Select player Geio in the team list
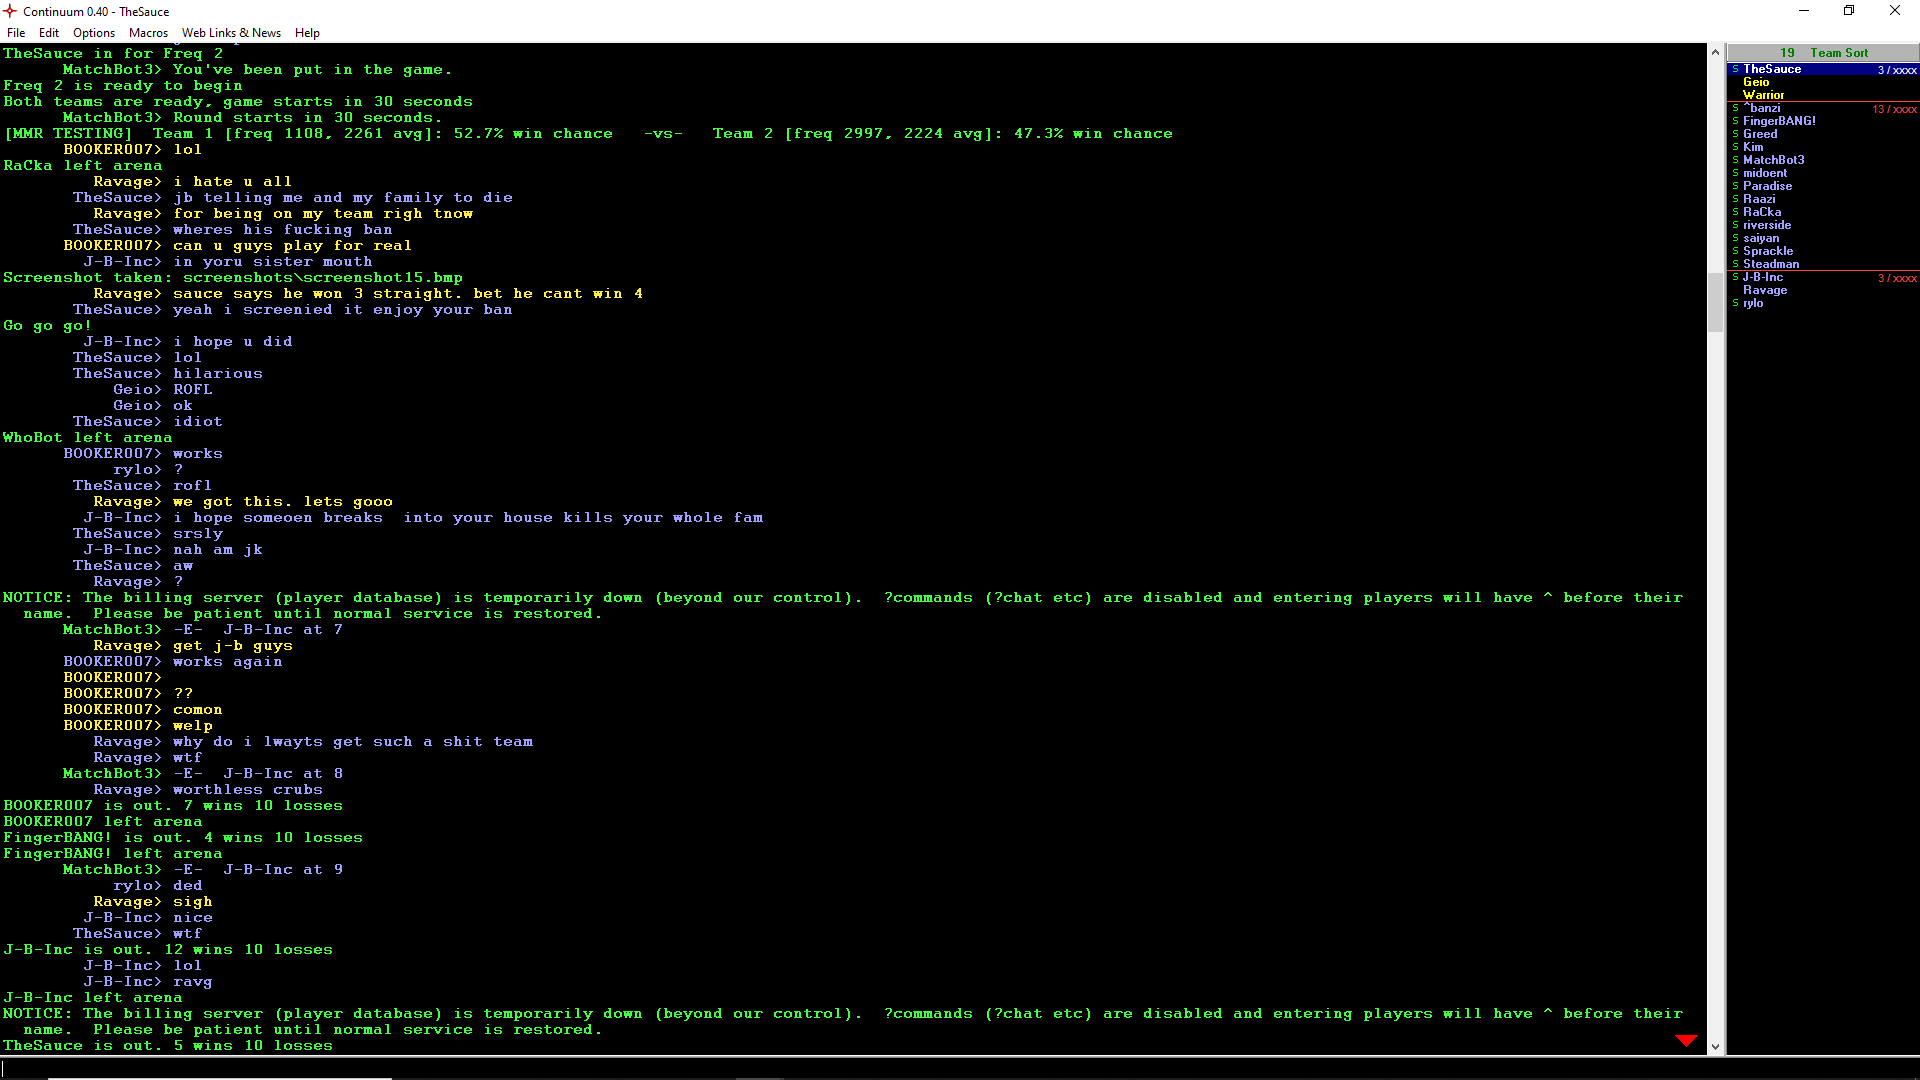This screenshot has height=1080, width=1920. [x=1756, y=82]
